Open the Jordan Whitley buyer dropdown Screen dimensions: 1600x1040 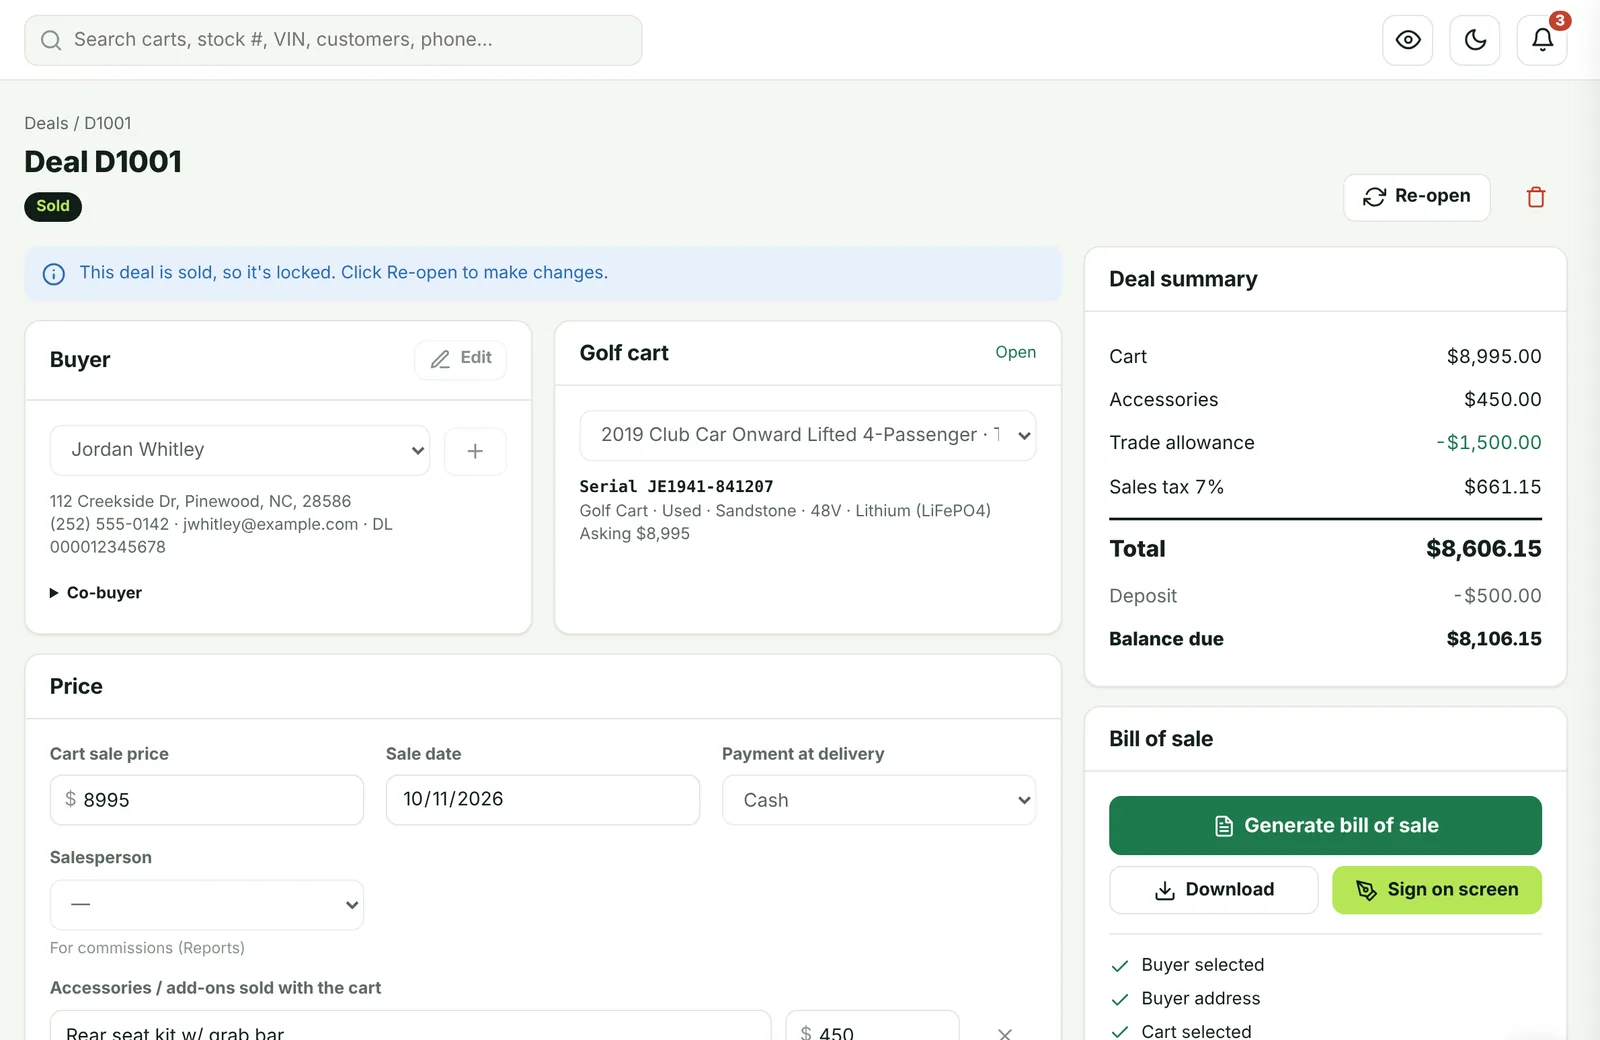(x=240, y=451)
